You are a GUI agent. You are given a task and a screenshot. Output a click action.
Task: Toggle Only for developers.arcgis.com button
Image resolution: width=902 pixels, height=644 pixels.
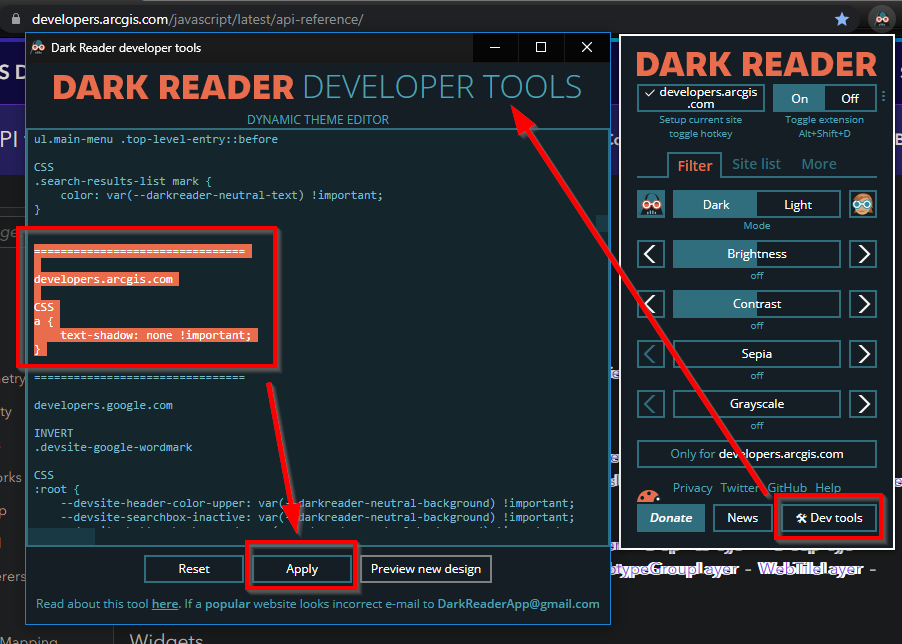[x=756, y=454]
